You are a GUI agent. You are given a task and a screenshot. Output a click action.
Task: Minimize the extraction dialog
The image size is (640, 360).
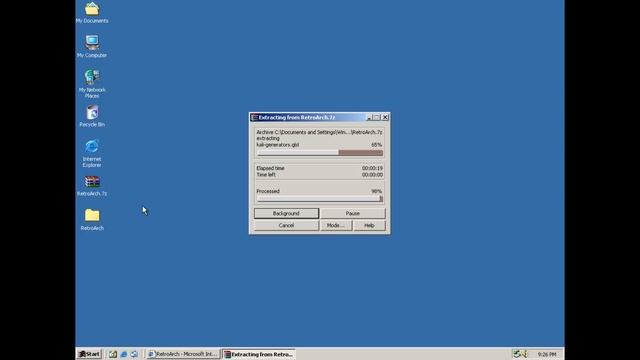click(369, 118)
